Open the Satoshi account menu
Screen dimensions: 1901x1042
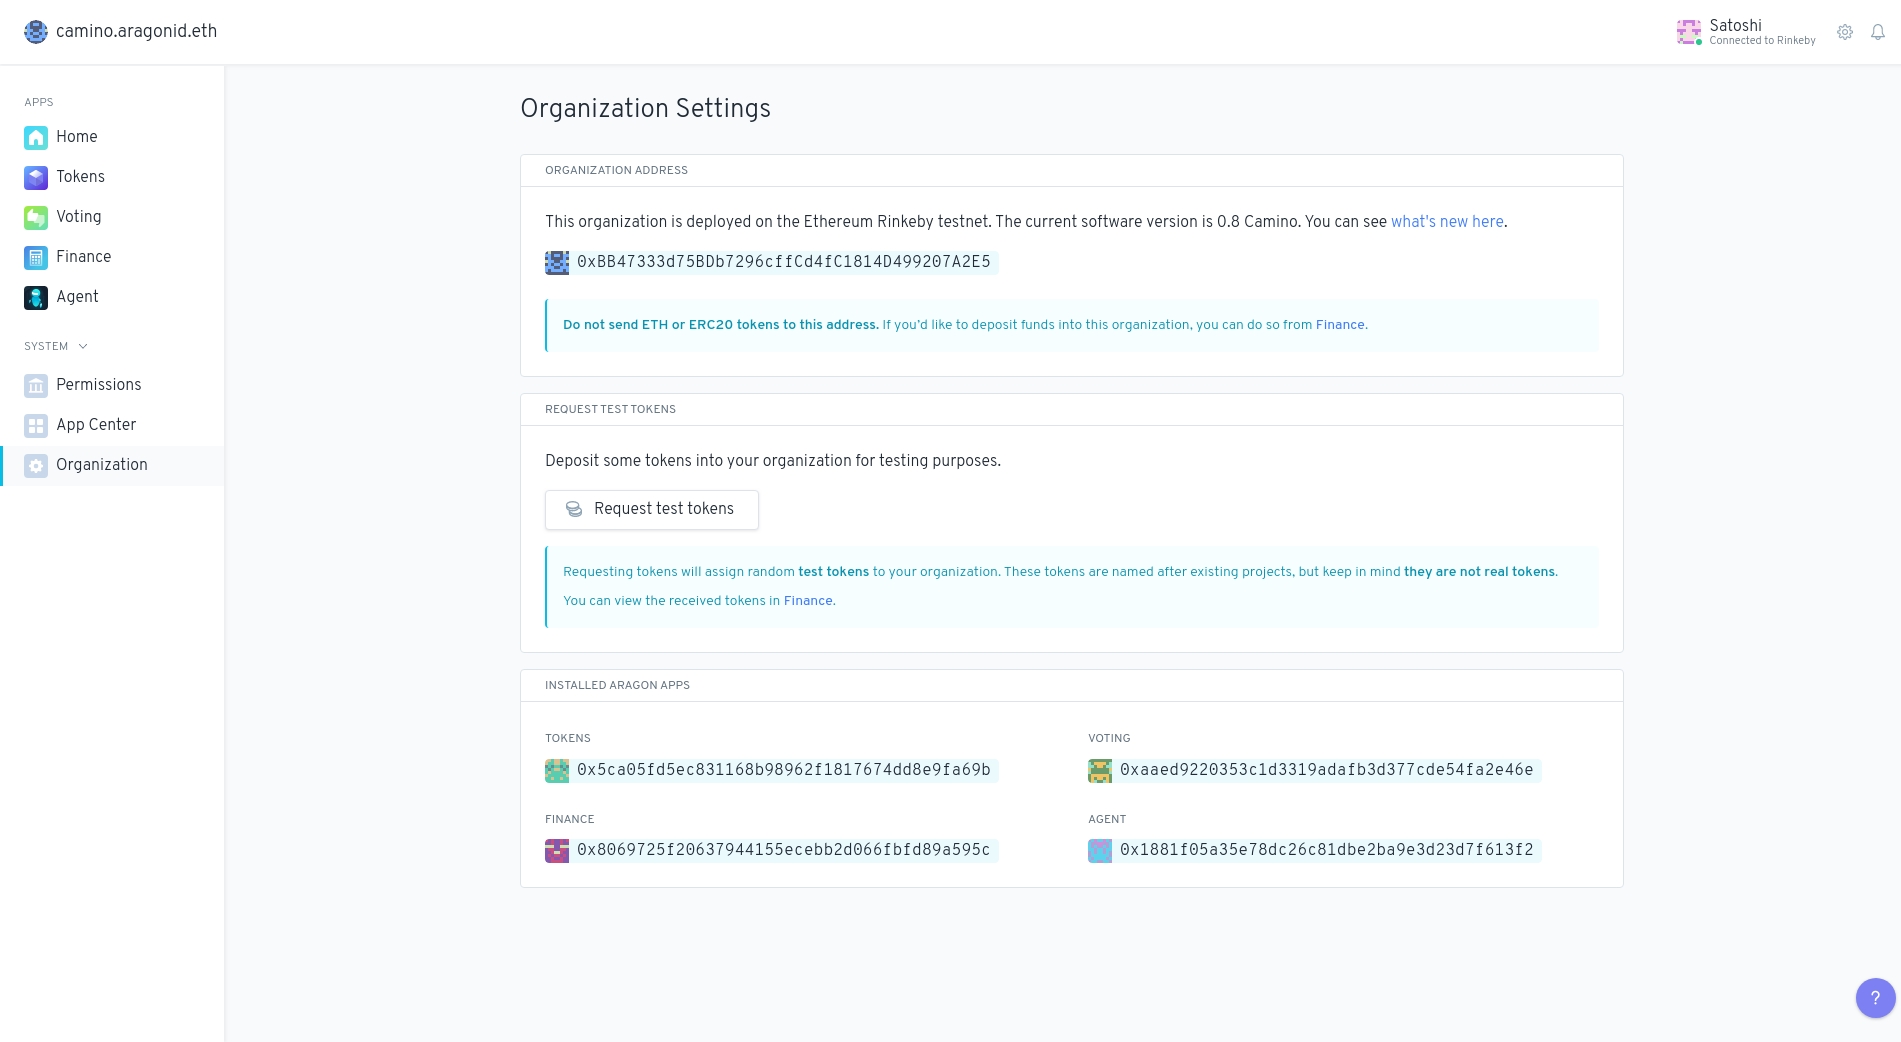(1746, 32)
